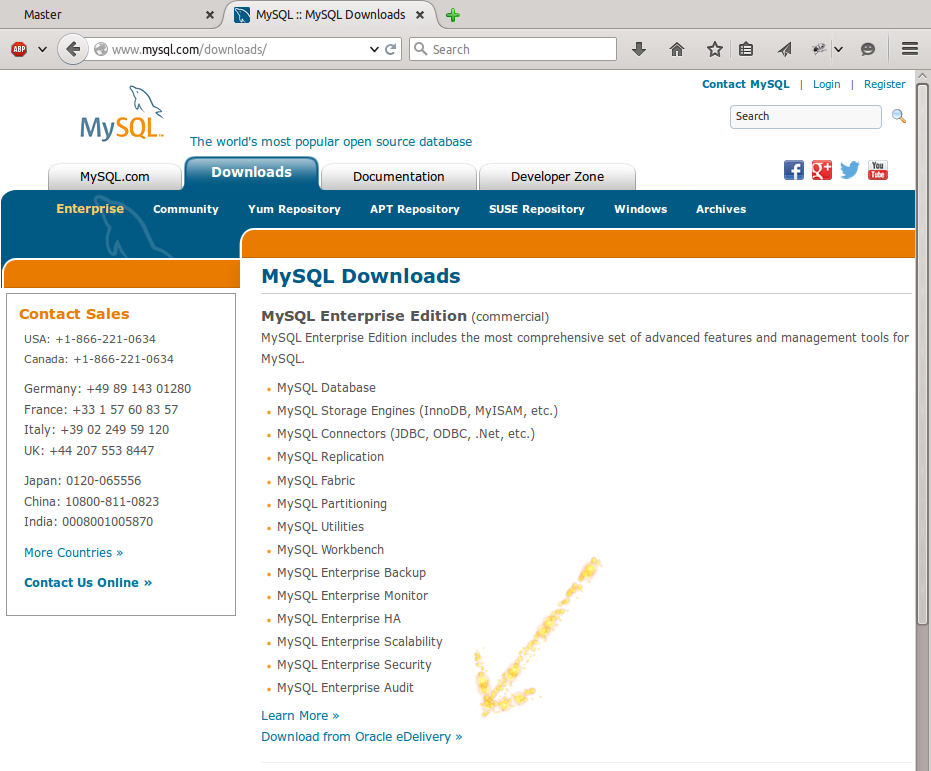Switch to the Master browser tab
Screen dimensions: 931x771
pos(111,15)
